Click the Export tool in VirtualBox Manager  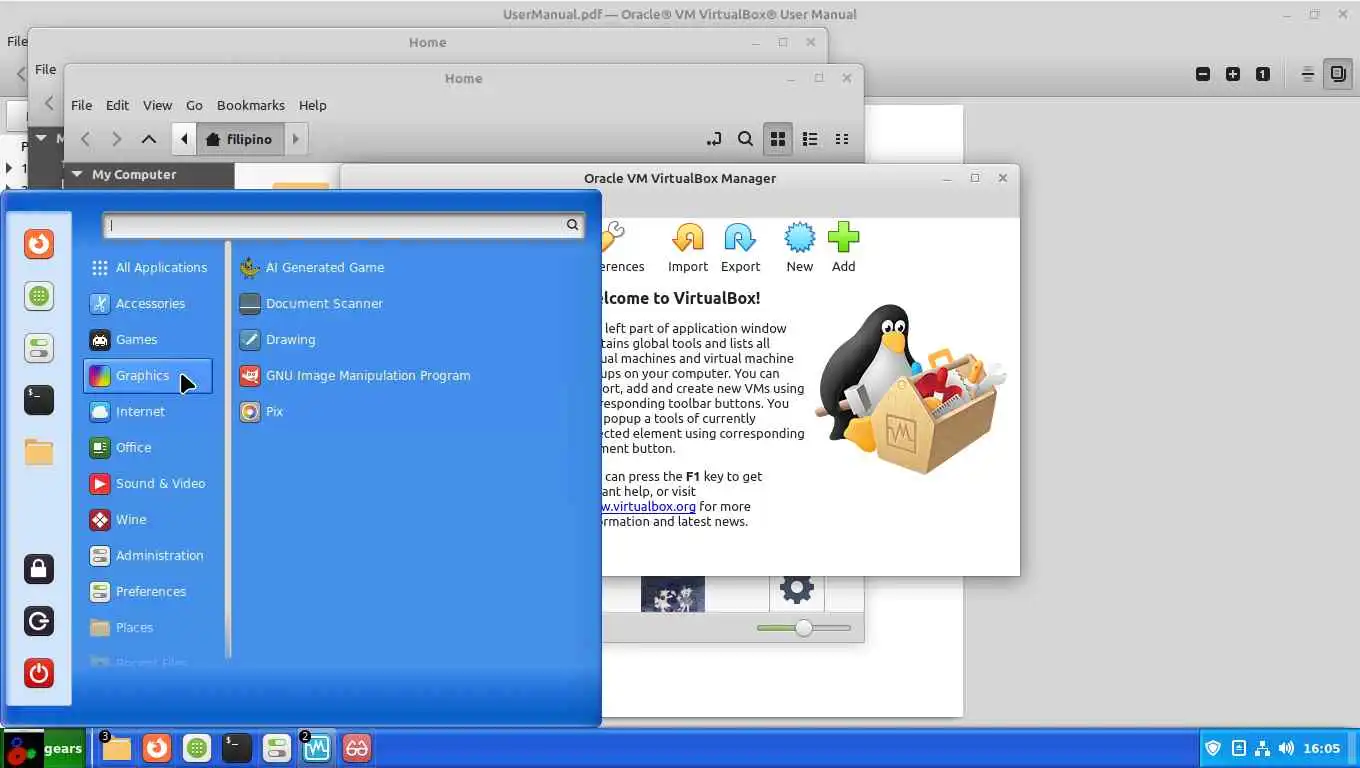tap(740, 247)
